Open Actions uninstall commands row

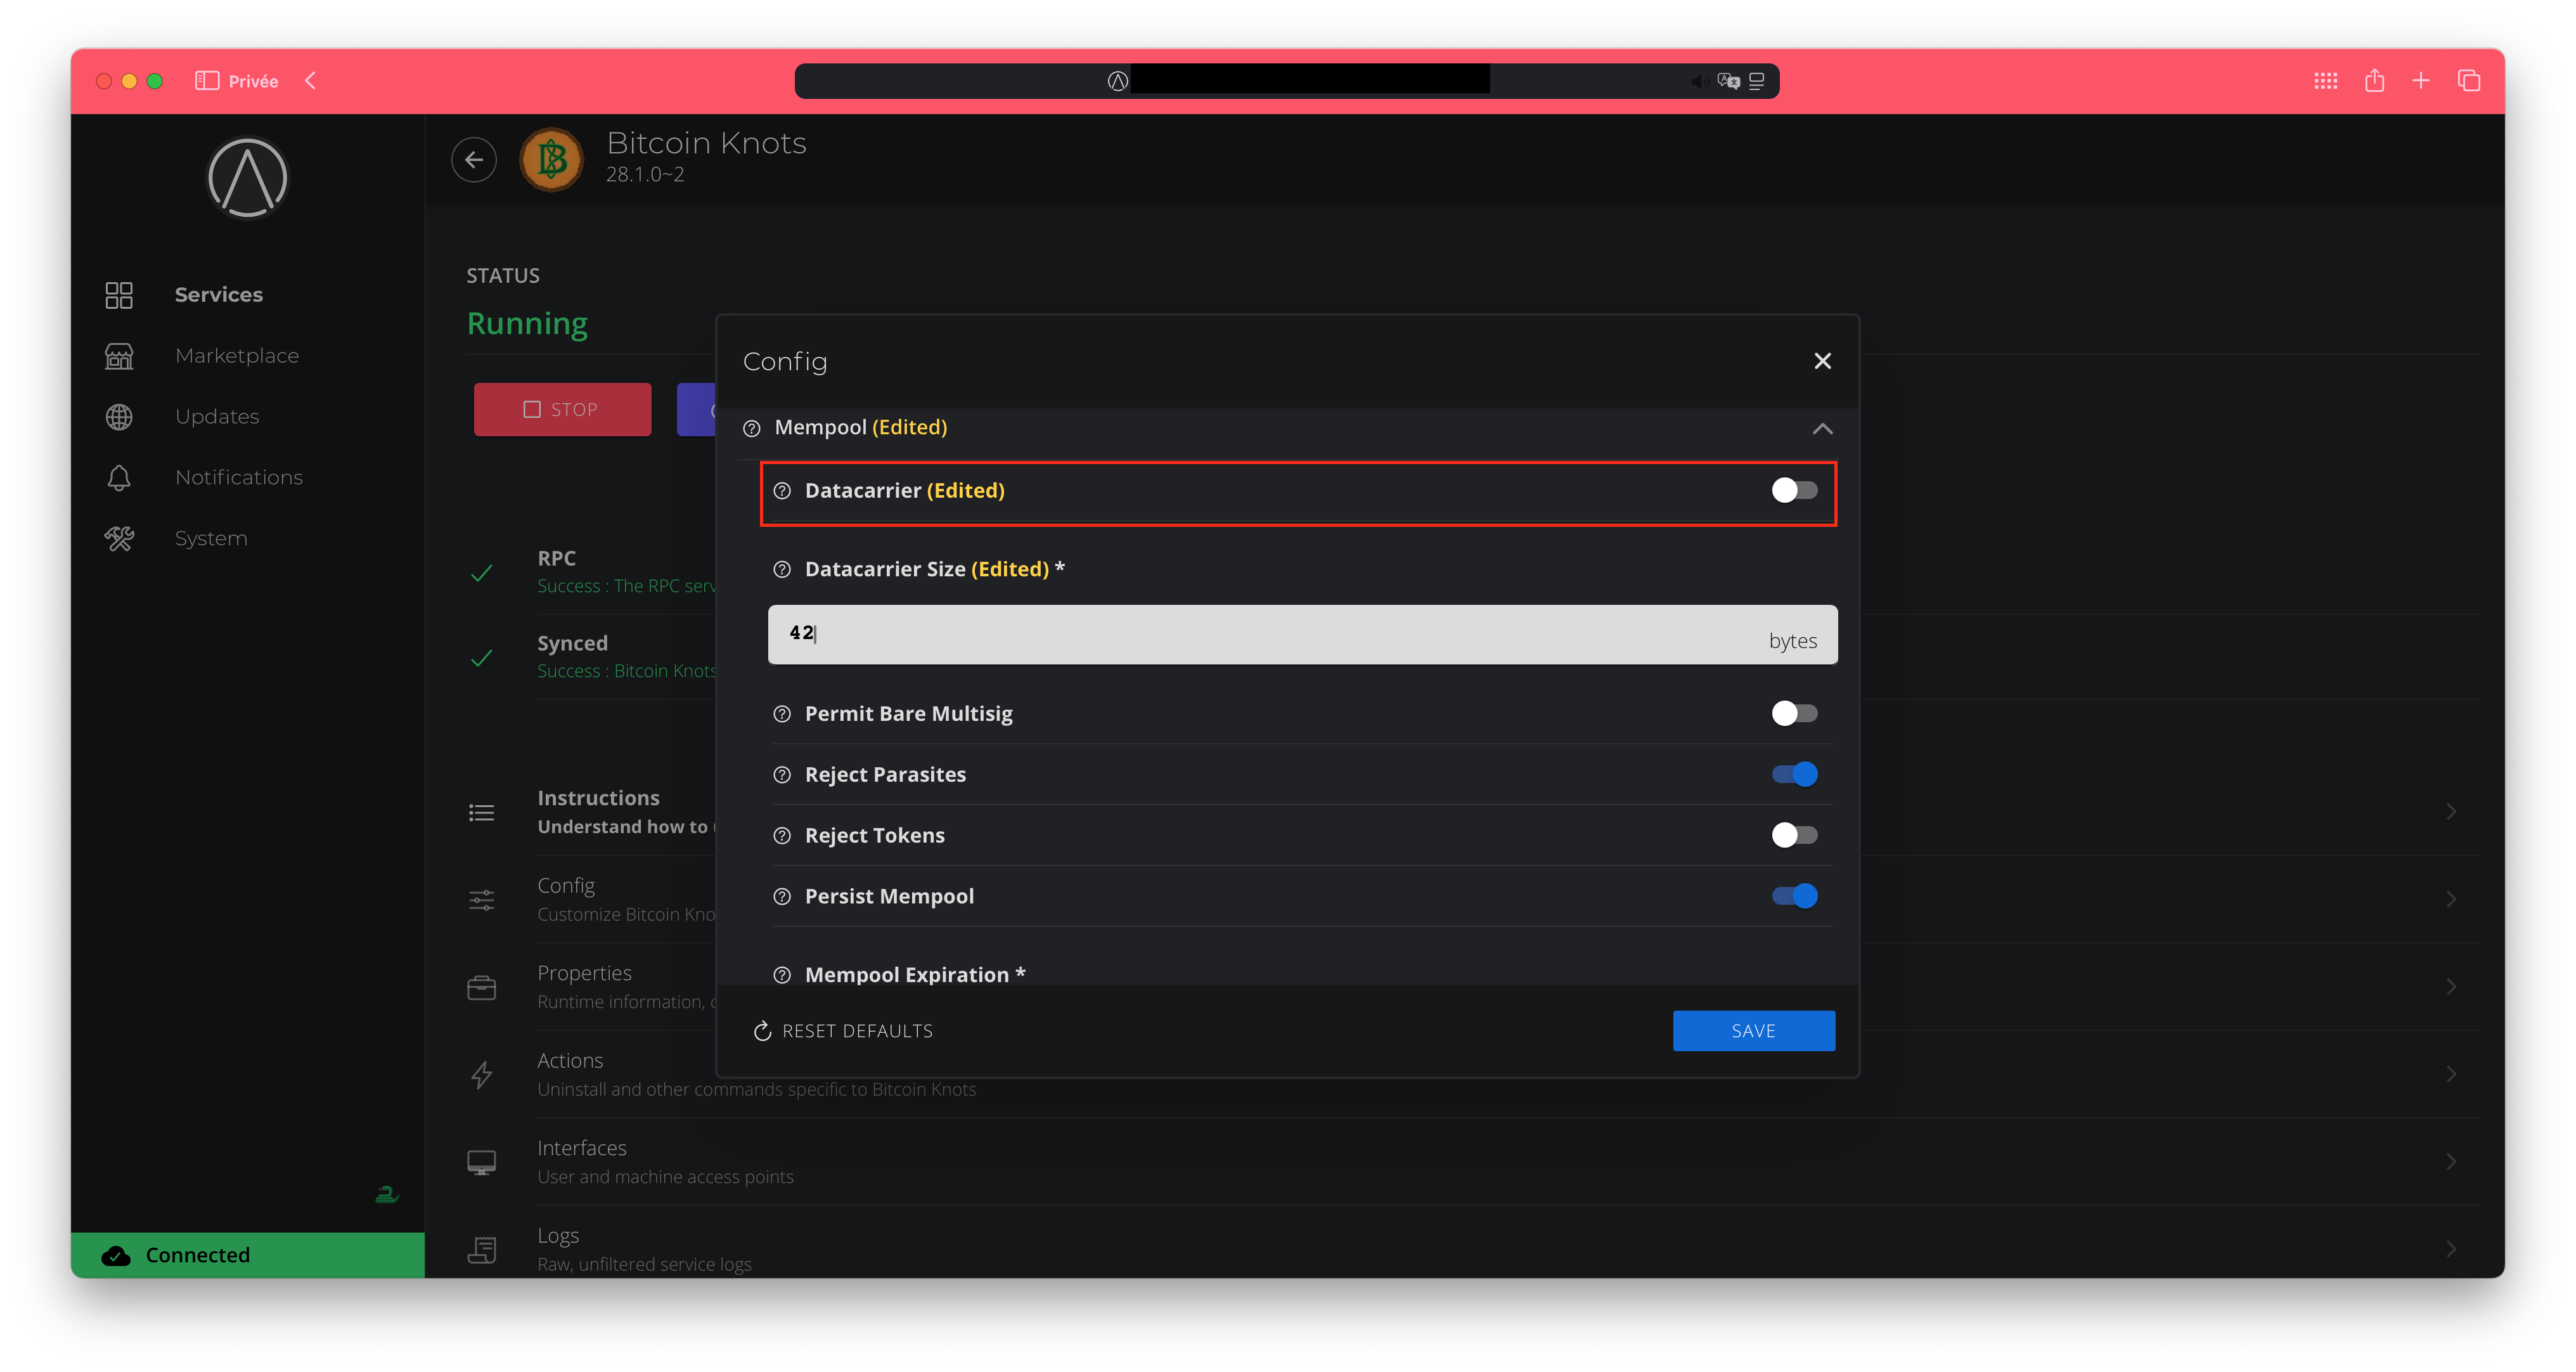pos(1472,1074)
